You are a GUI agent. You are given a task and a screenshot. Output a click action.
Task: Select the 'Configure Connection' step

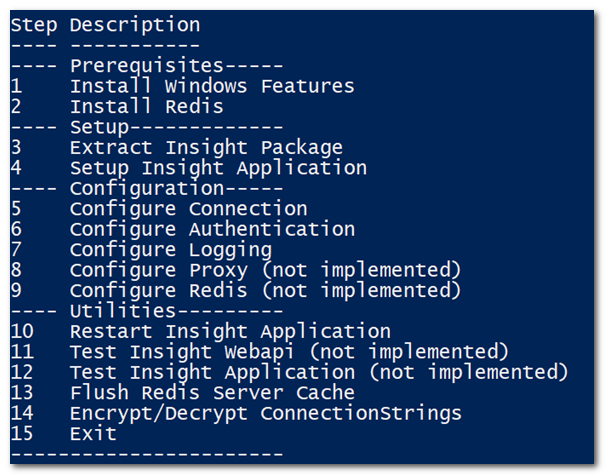(188, 209)
